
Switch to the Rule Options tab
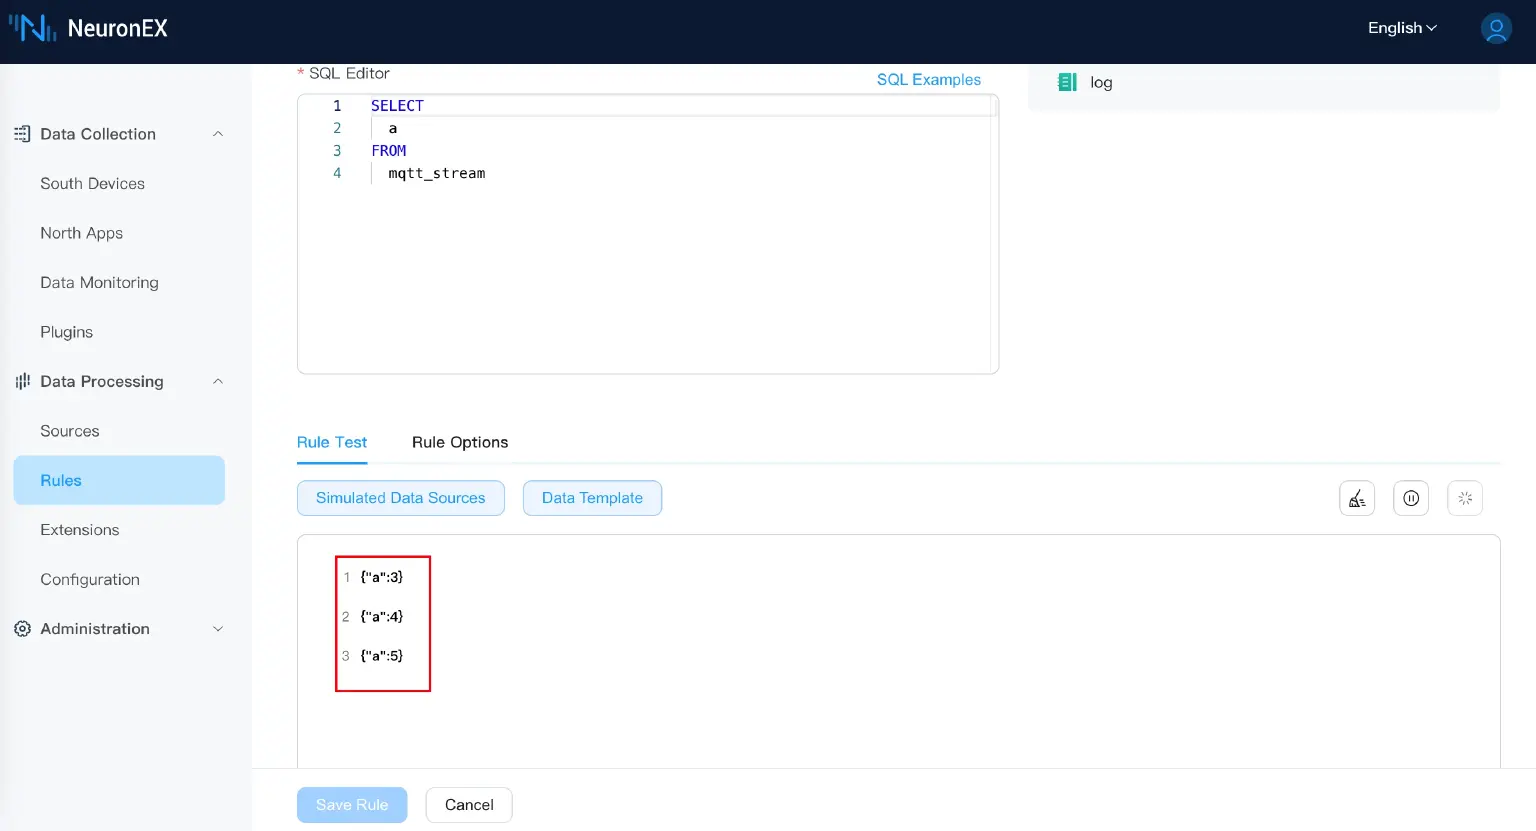tap(460, 442)
